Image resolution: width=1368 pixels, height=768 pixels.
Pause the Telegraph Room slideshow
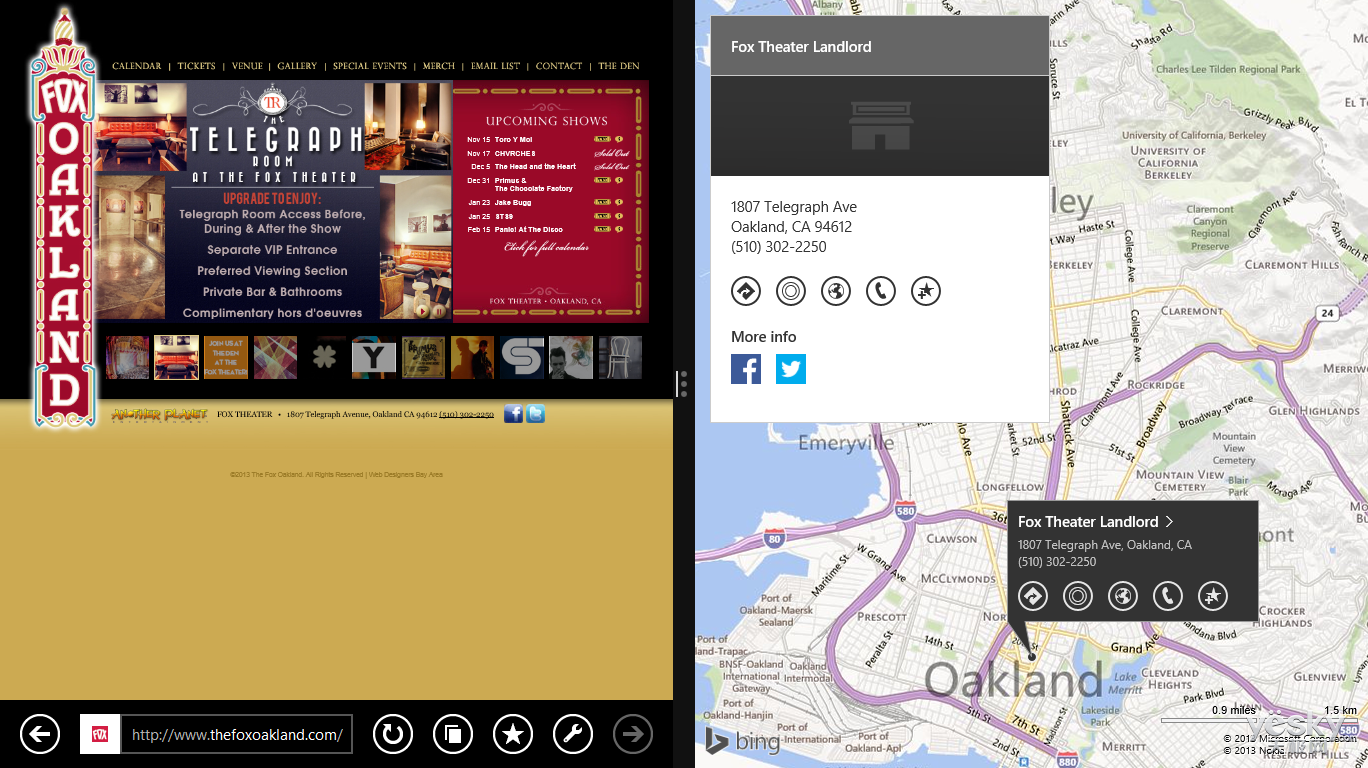click(x=438, y=310)
